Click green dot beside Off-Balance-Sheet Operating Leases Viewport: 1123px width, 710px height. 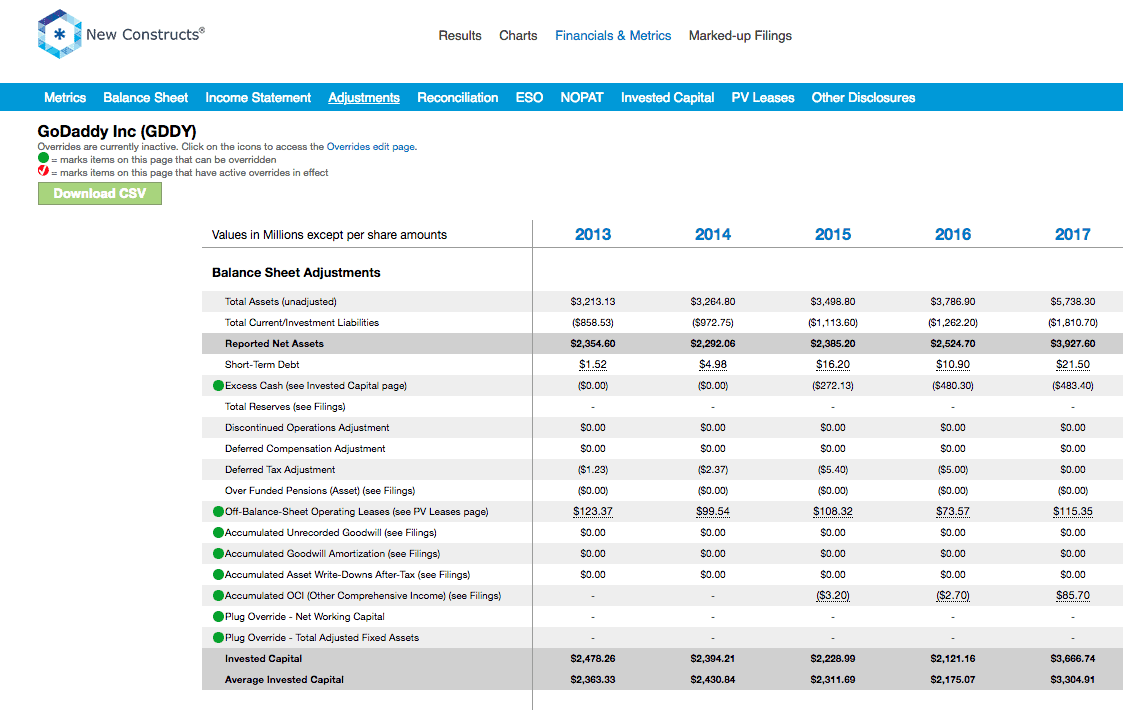218,512
